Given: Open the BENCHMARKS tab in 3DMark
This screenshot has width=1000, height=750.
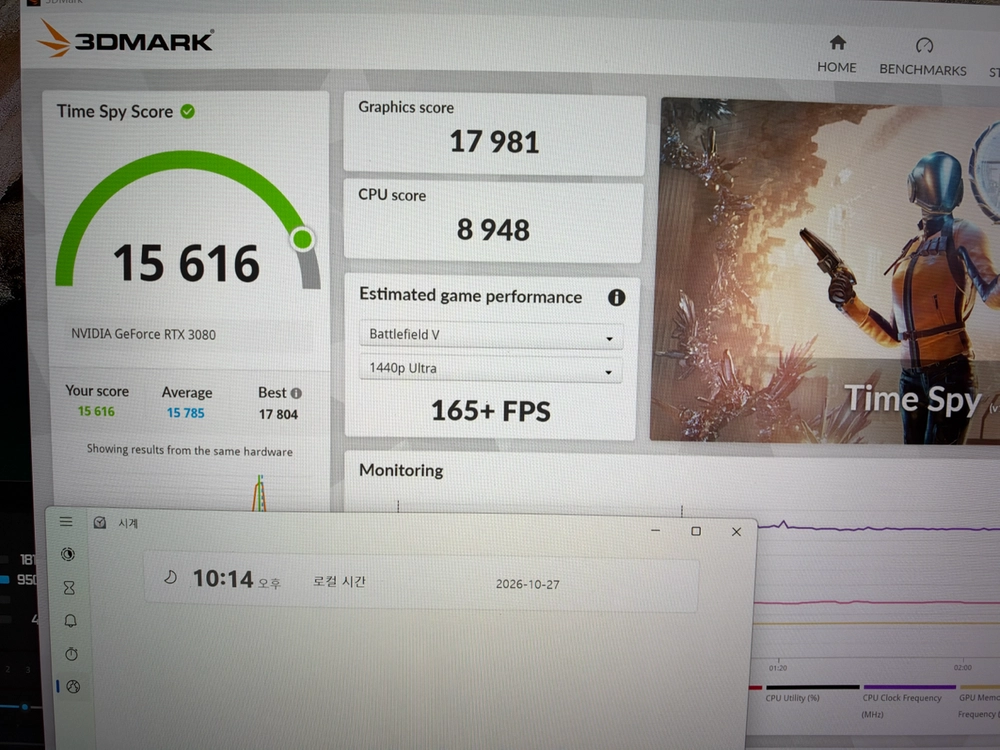Looking at the screenshot, I should coord(923,57).
